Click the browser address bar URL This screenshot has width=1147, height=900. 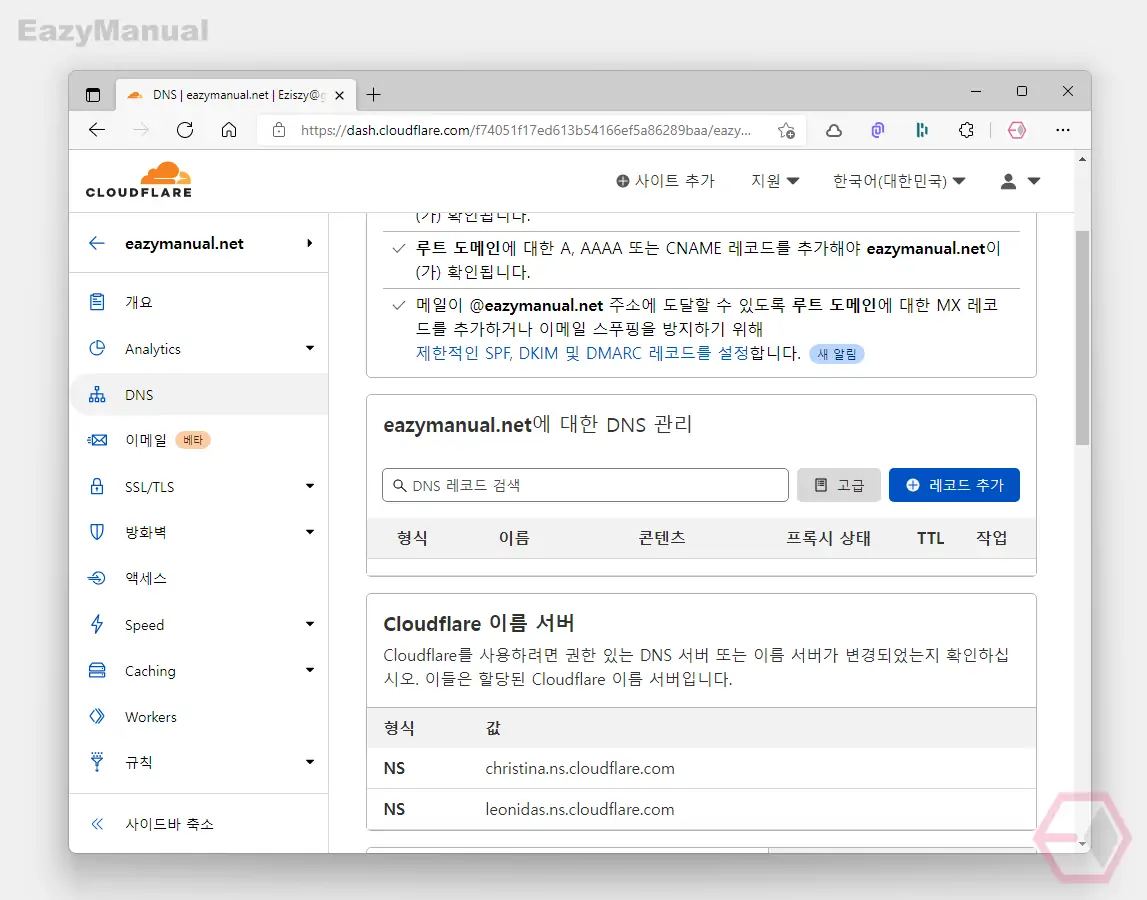pyautogui.click(x=525, y=130)
